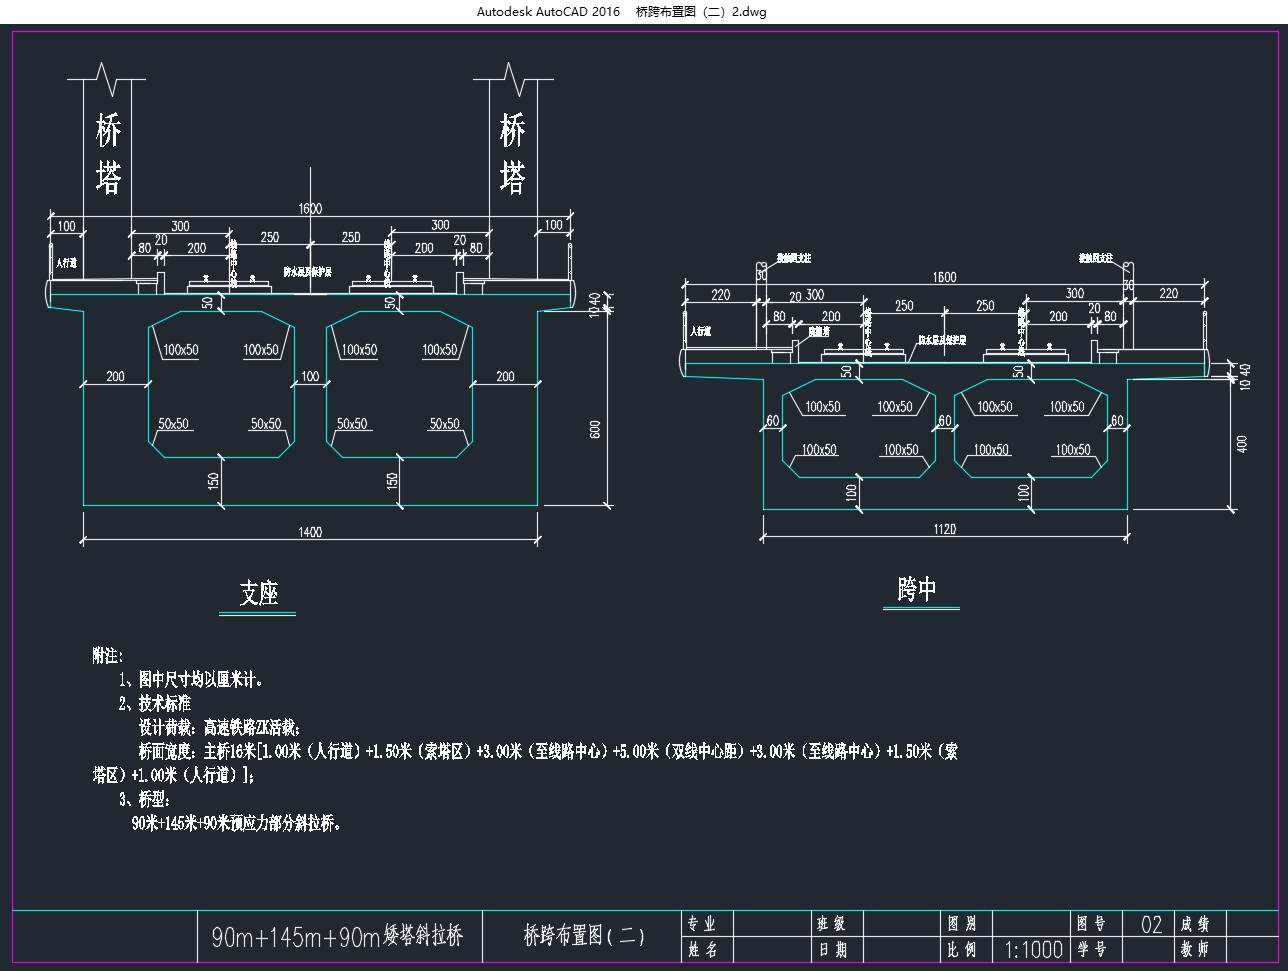1288x971 pixels.
Task: Select the drawing number 02
Action: (x=1151, y=924)
